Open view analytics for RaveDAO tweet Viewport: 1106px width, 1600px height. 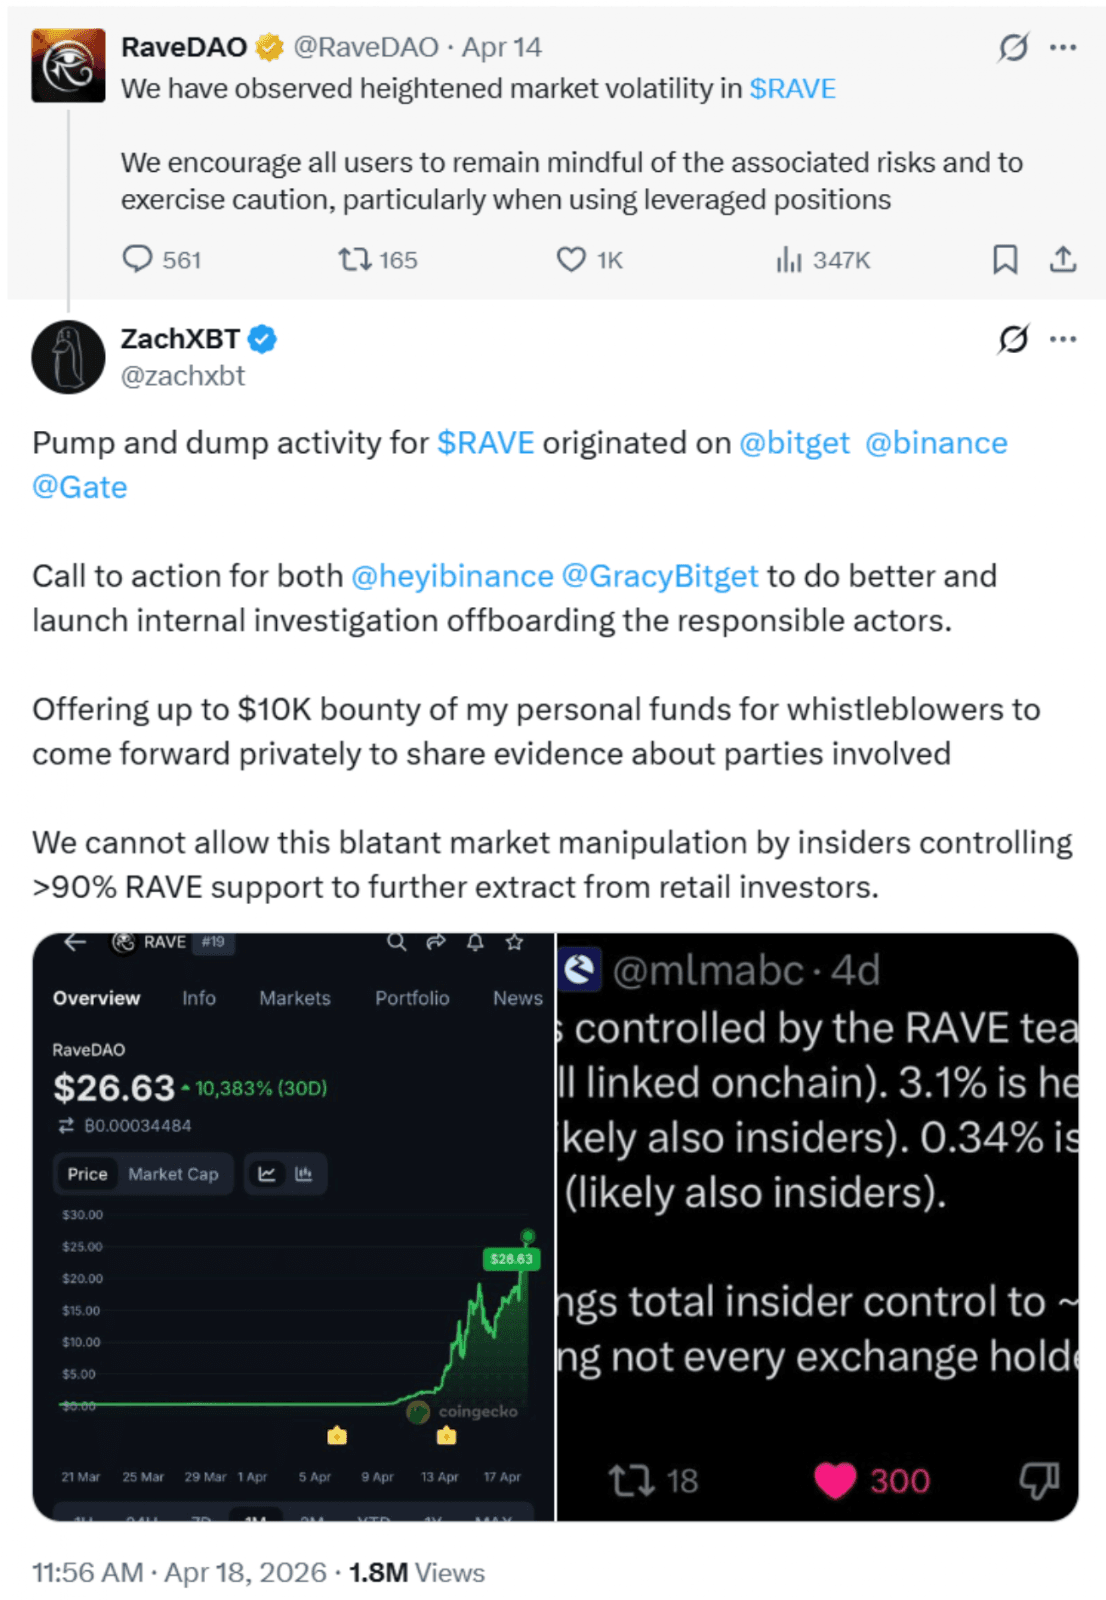pyautogui.click(x=789, y=260)
